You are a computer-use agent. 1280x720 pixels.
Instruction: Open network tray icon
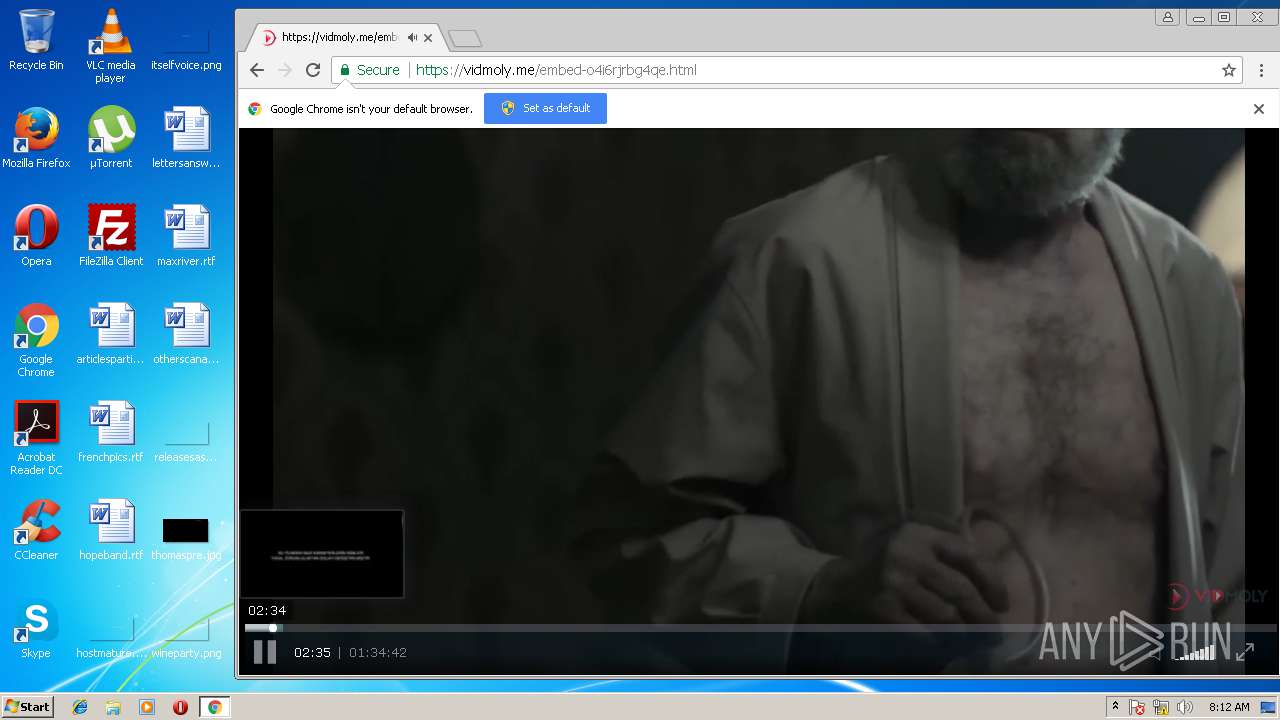tap(1161, 707)
